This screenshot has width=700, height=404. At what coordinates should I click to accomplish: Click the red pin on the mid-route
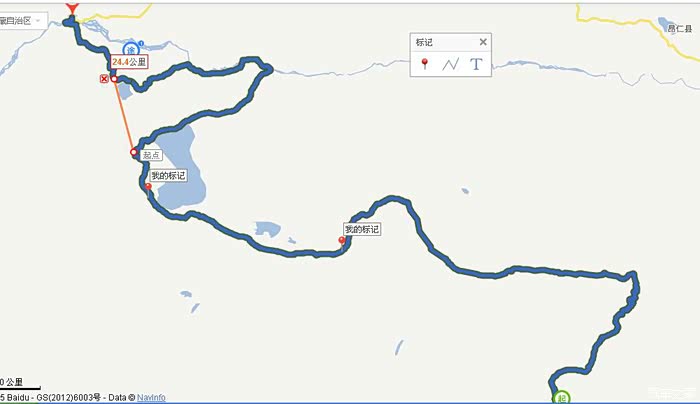pos(342,242)
